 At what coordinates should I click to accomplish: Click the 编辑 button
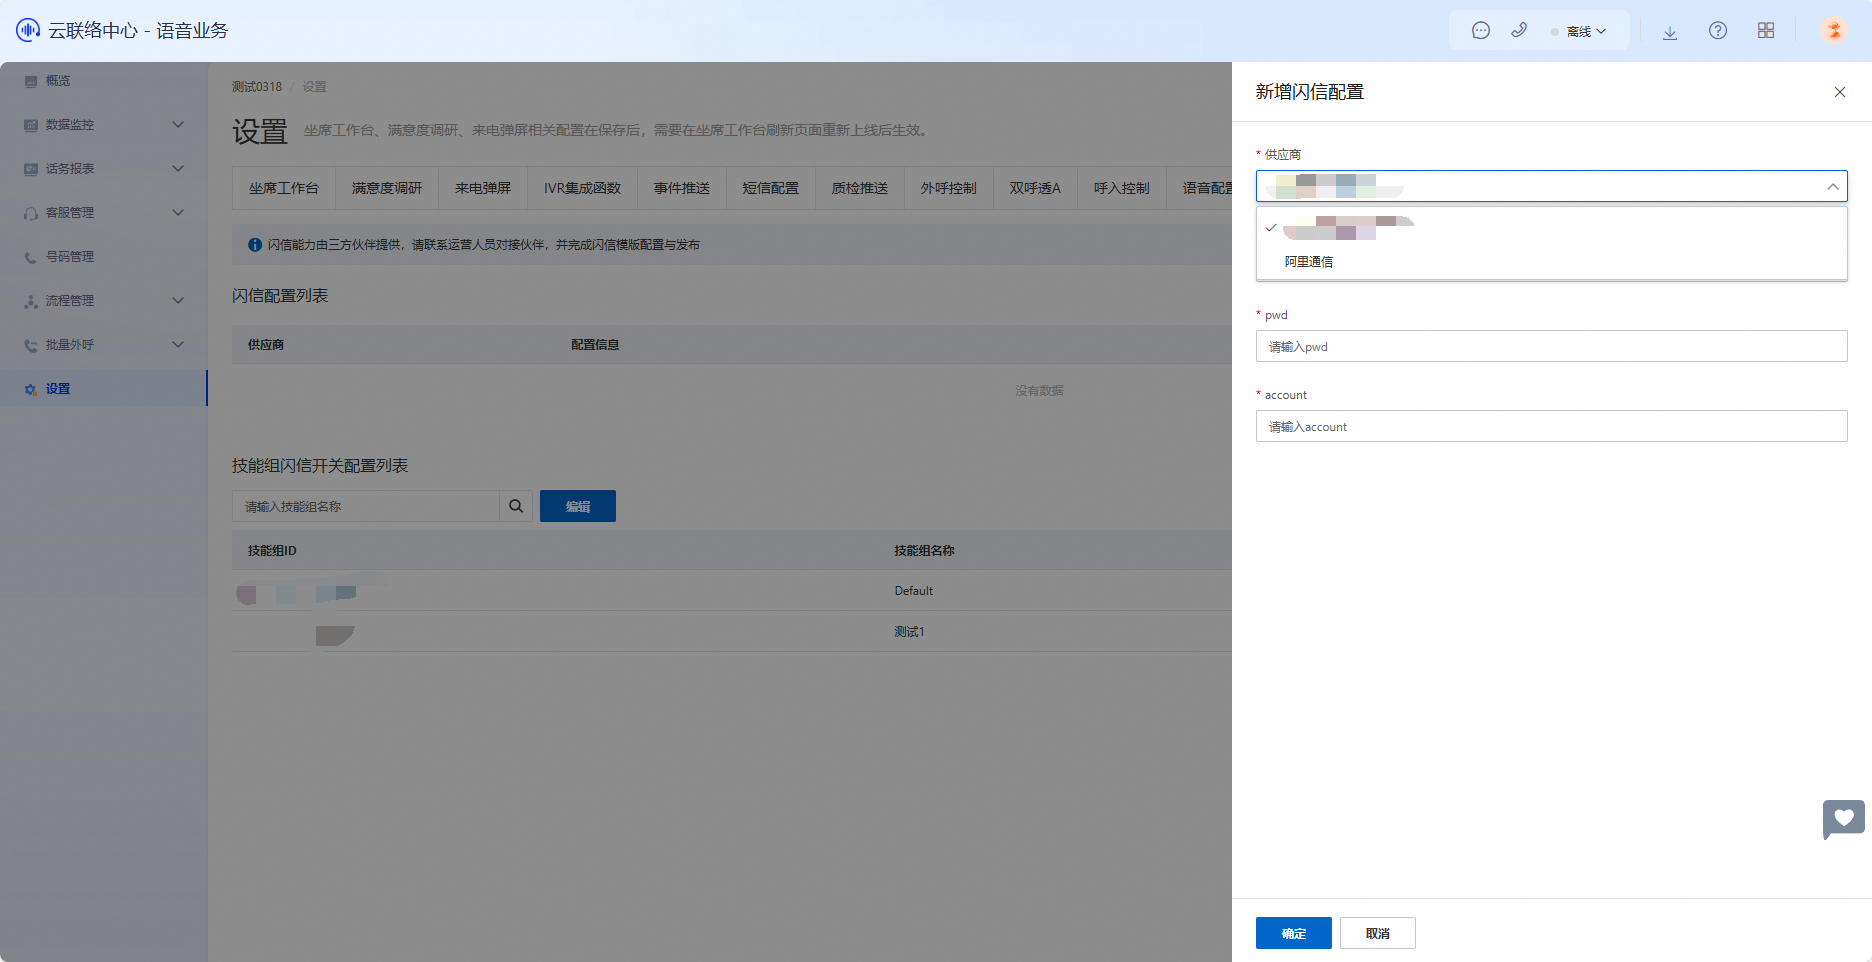578,506
